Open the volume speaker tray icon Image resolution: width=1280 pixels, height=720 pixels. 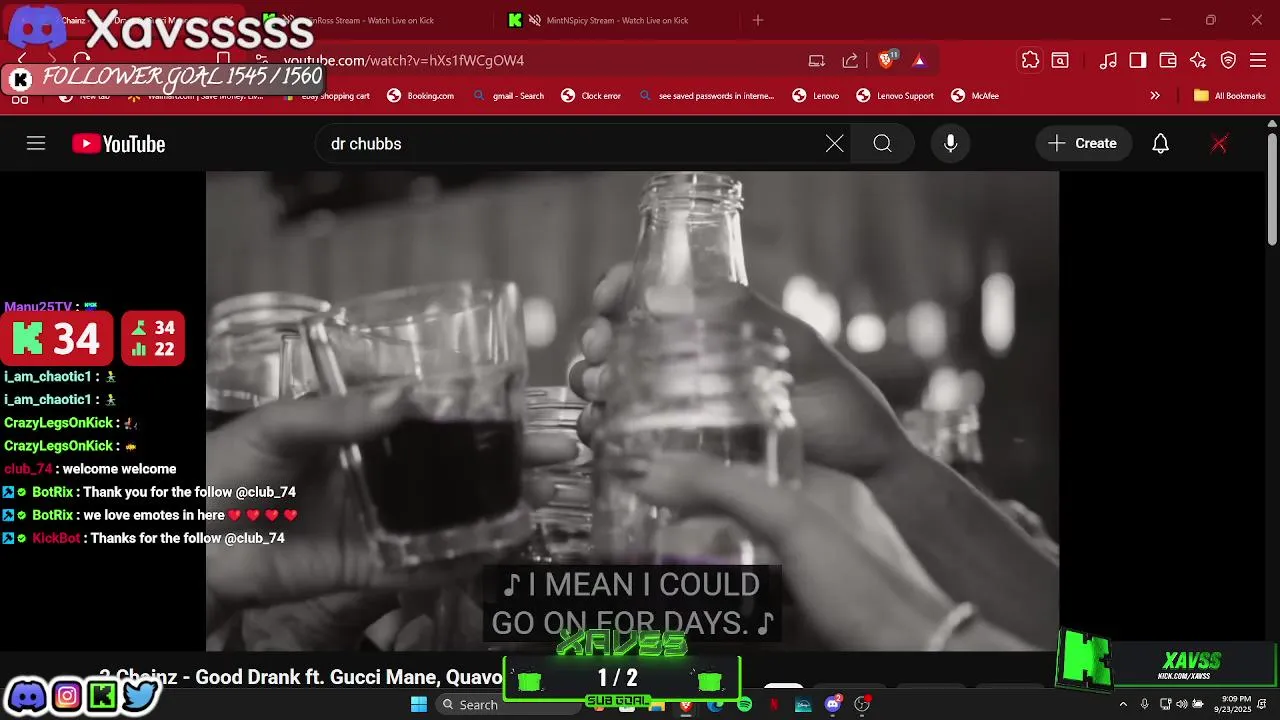click(x=1183, y=705)
